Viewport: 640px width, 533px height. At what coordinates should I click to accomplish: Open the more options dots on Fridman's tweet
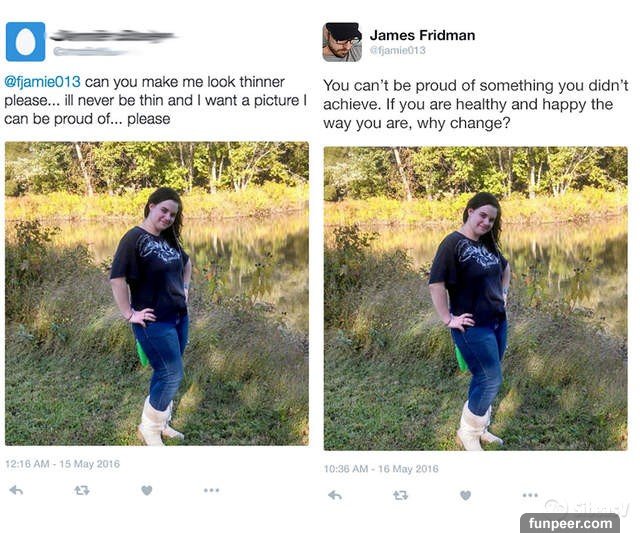tap(530, 495)
